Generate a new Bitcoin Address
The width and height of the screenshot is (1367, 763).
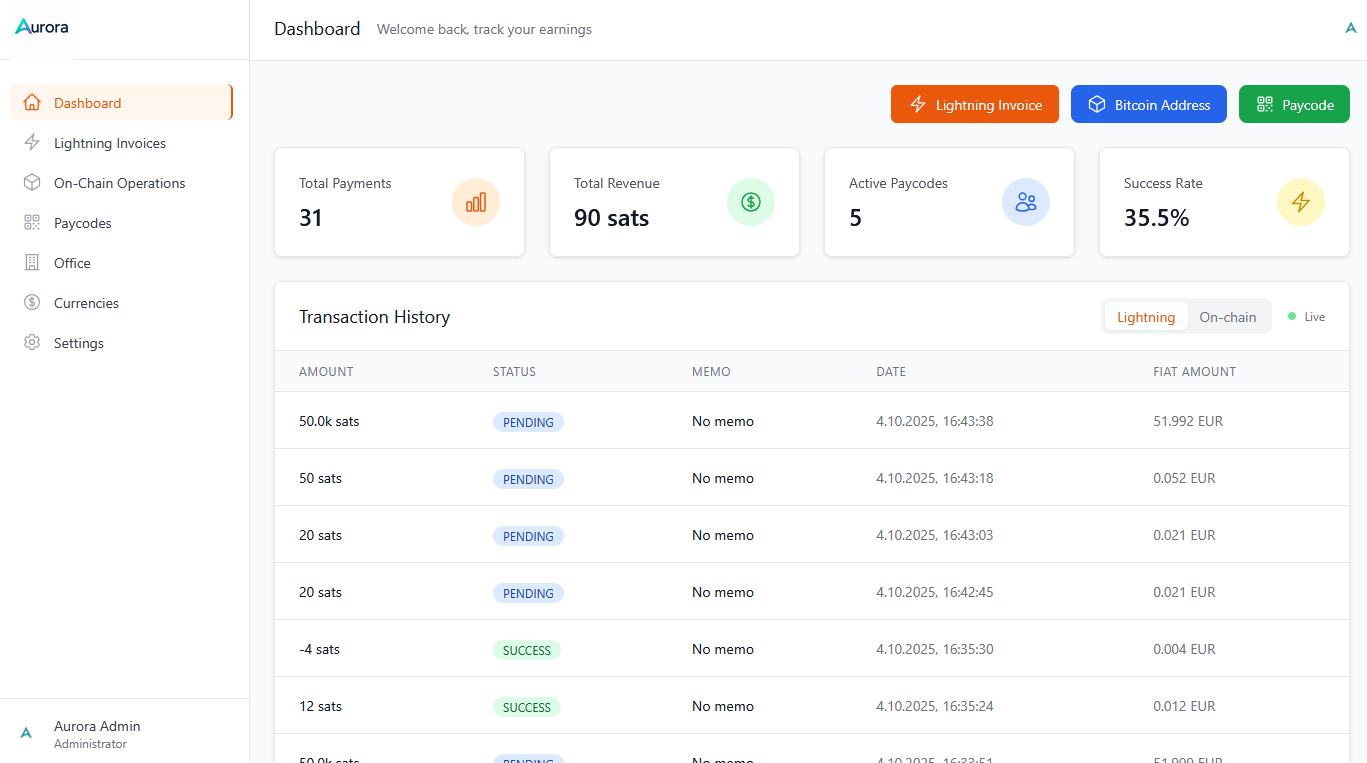(1148, 104)
